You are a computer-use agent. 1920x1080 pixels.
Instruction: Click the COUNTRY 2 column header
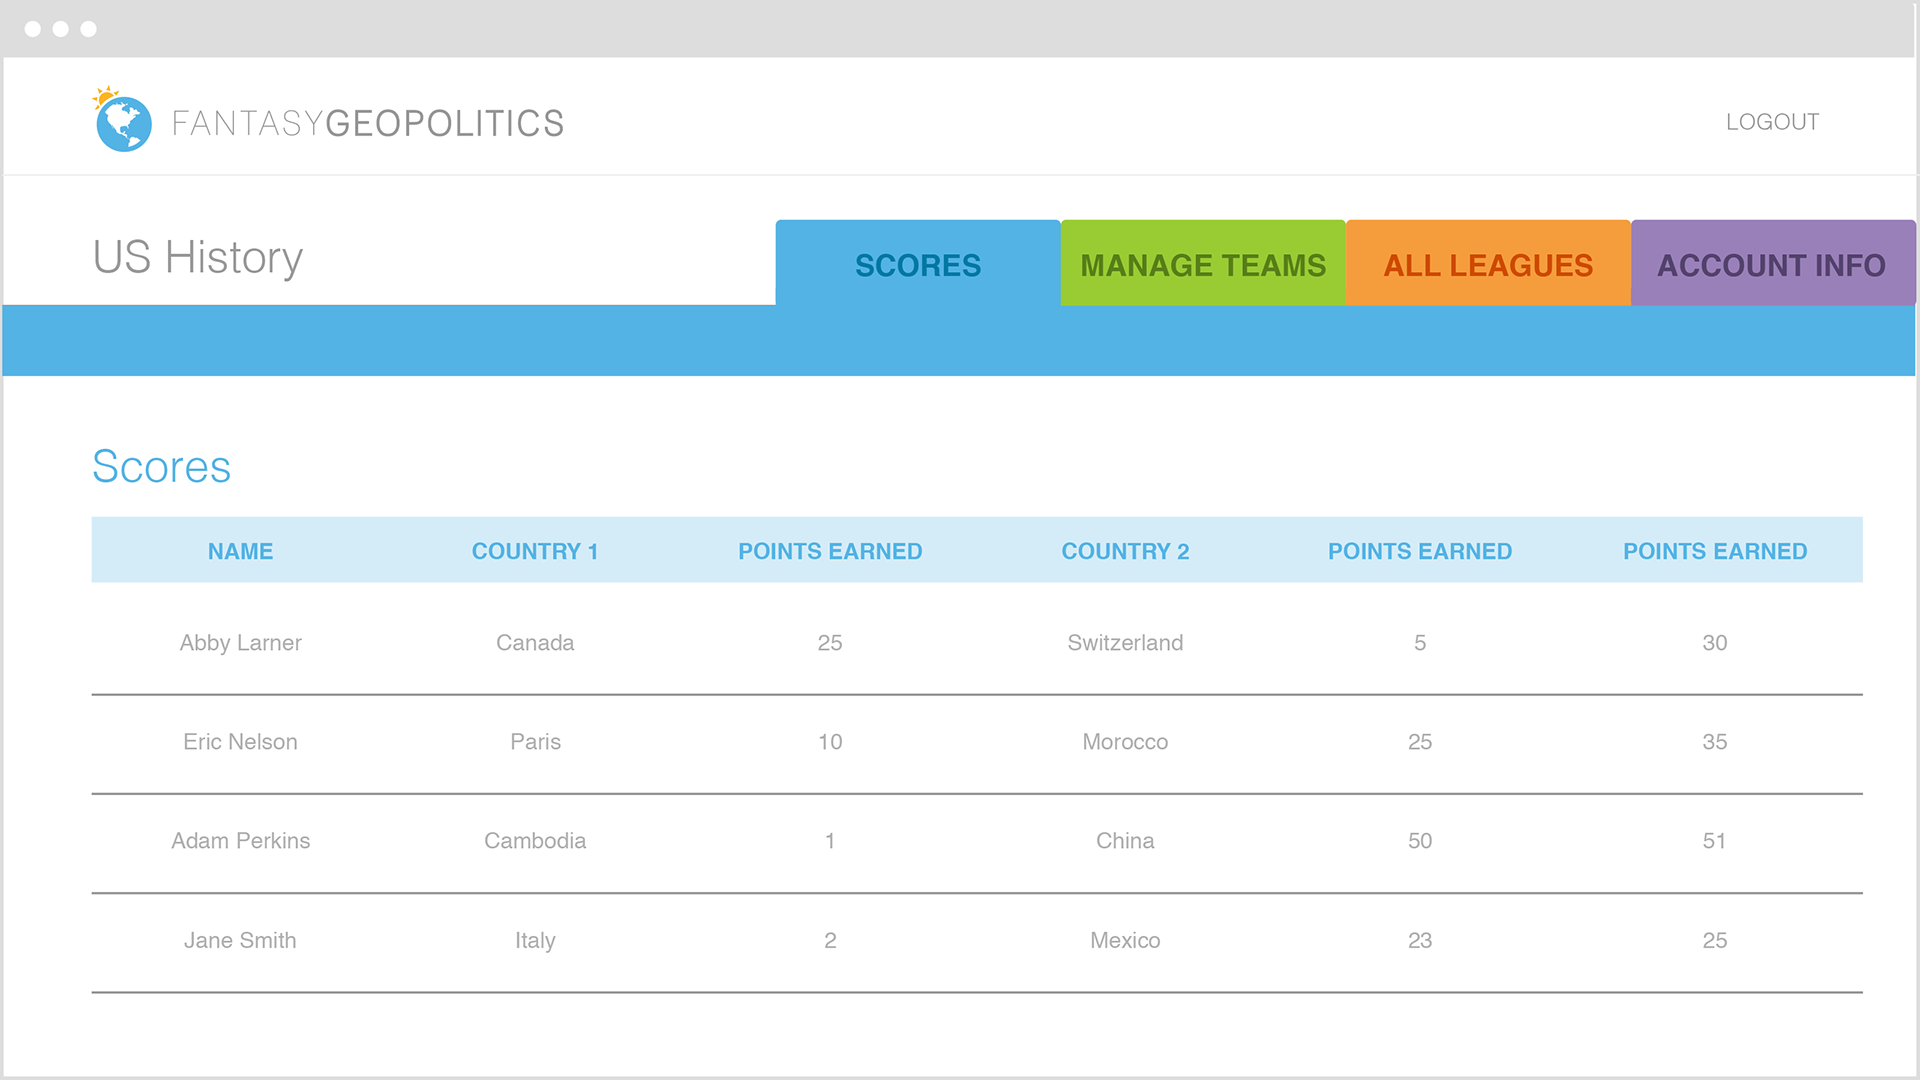1125,551
